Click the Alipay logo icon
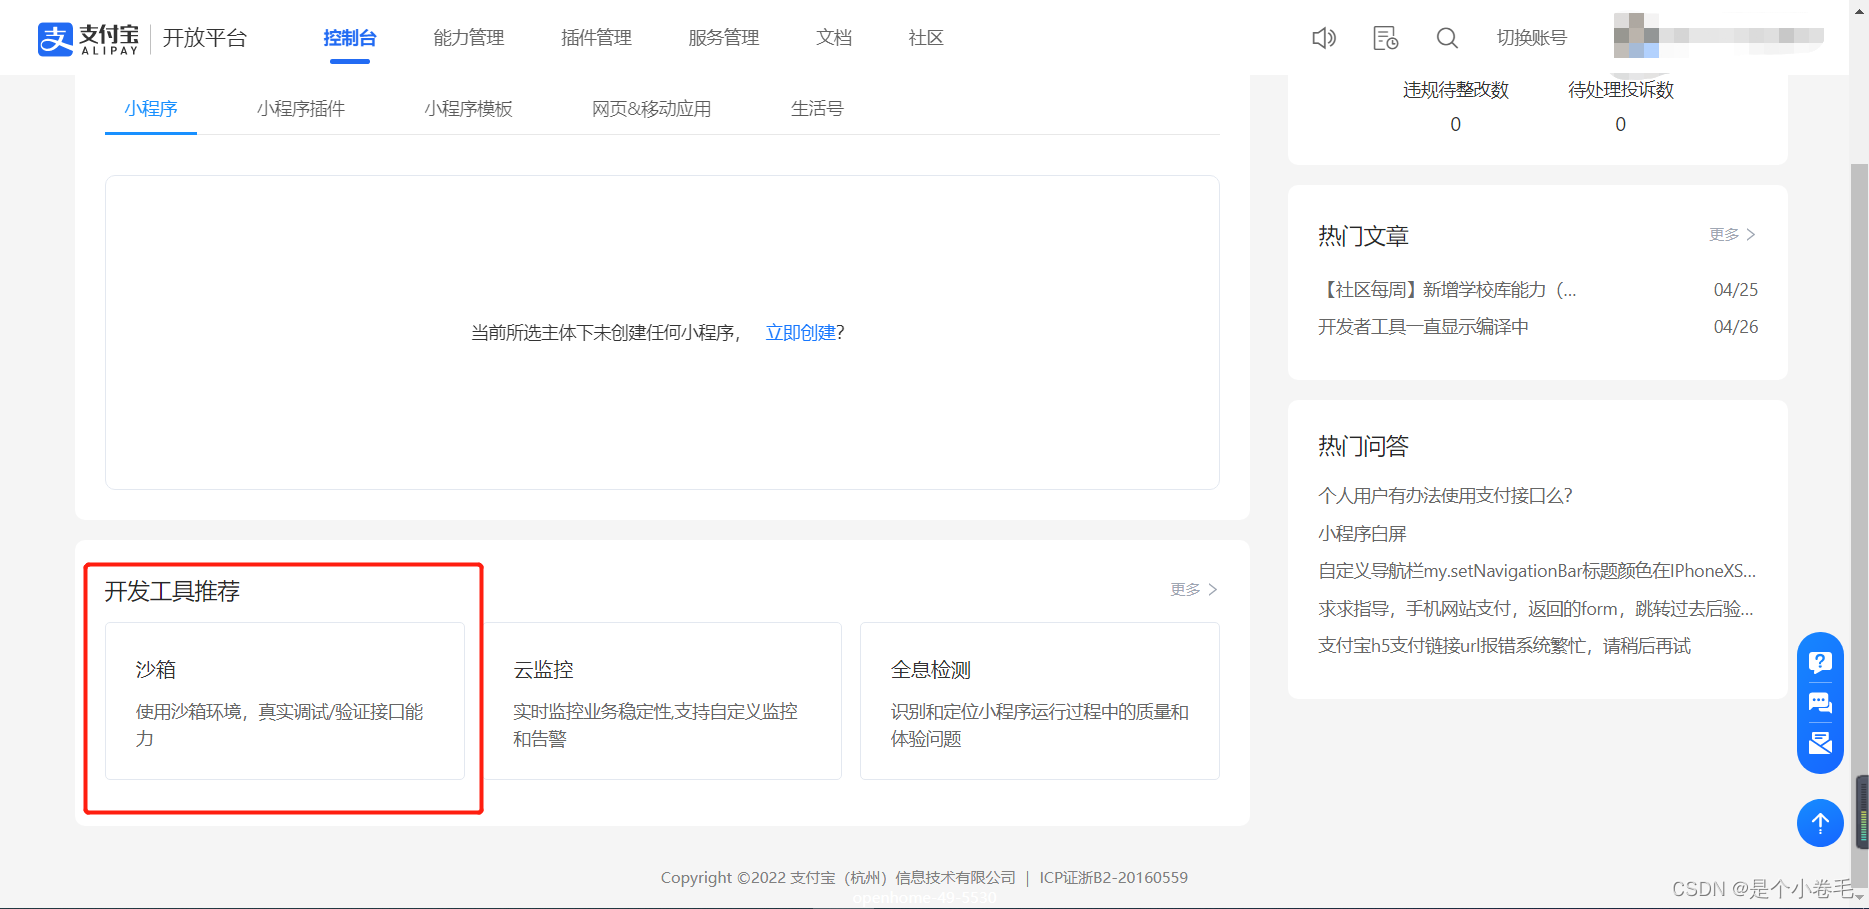1869x909 pixels. (55, 39)
